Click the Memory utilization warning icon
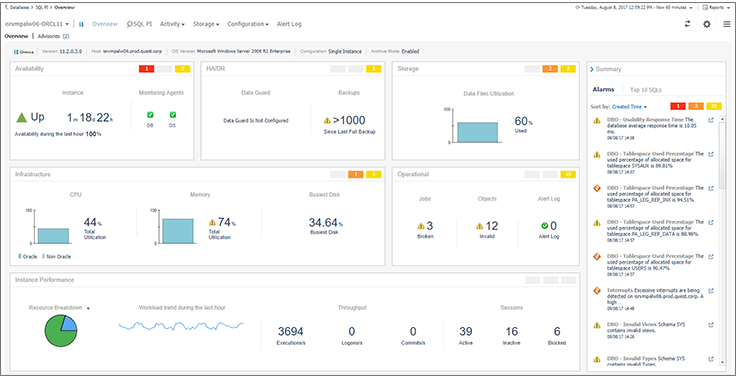The image size is (736, 378). coord(212,222)
